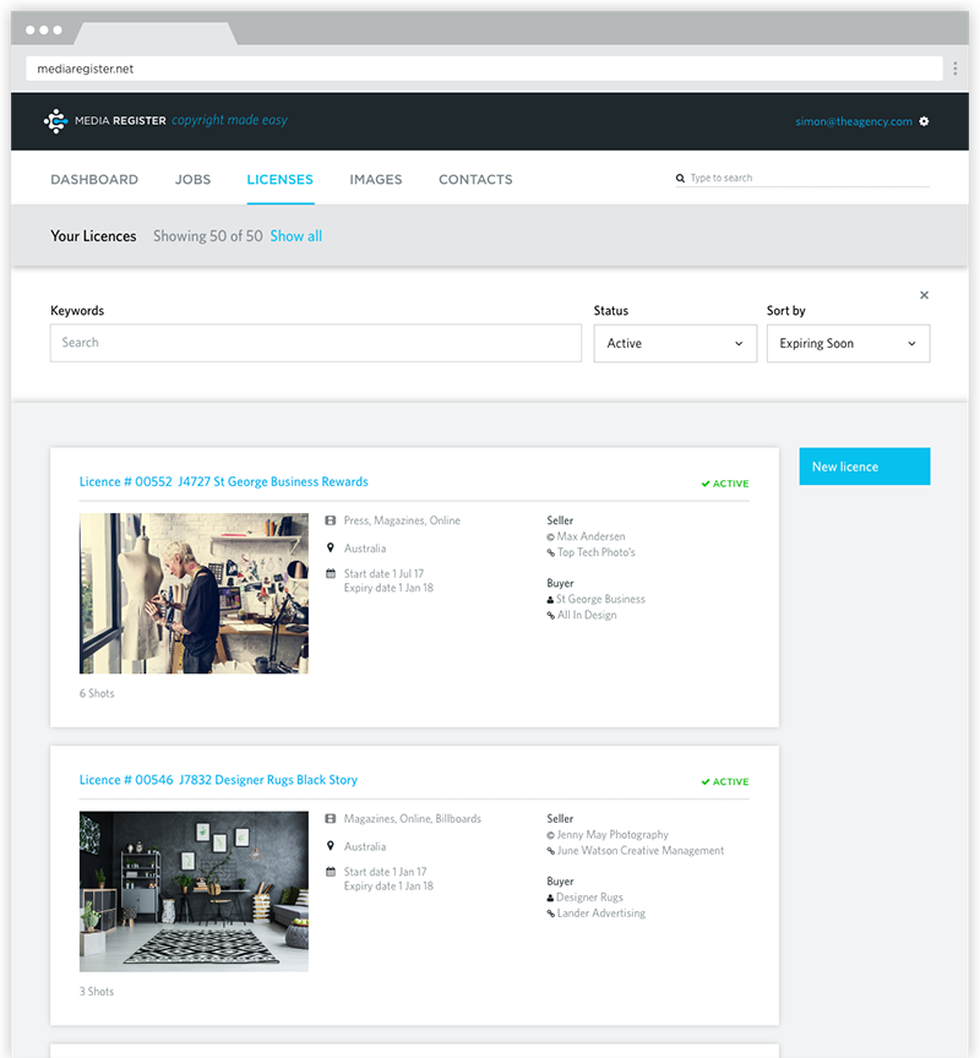Click the Show all link

296,236
